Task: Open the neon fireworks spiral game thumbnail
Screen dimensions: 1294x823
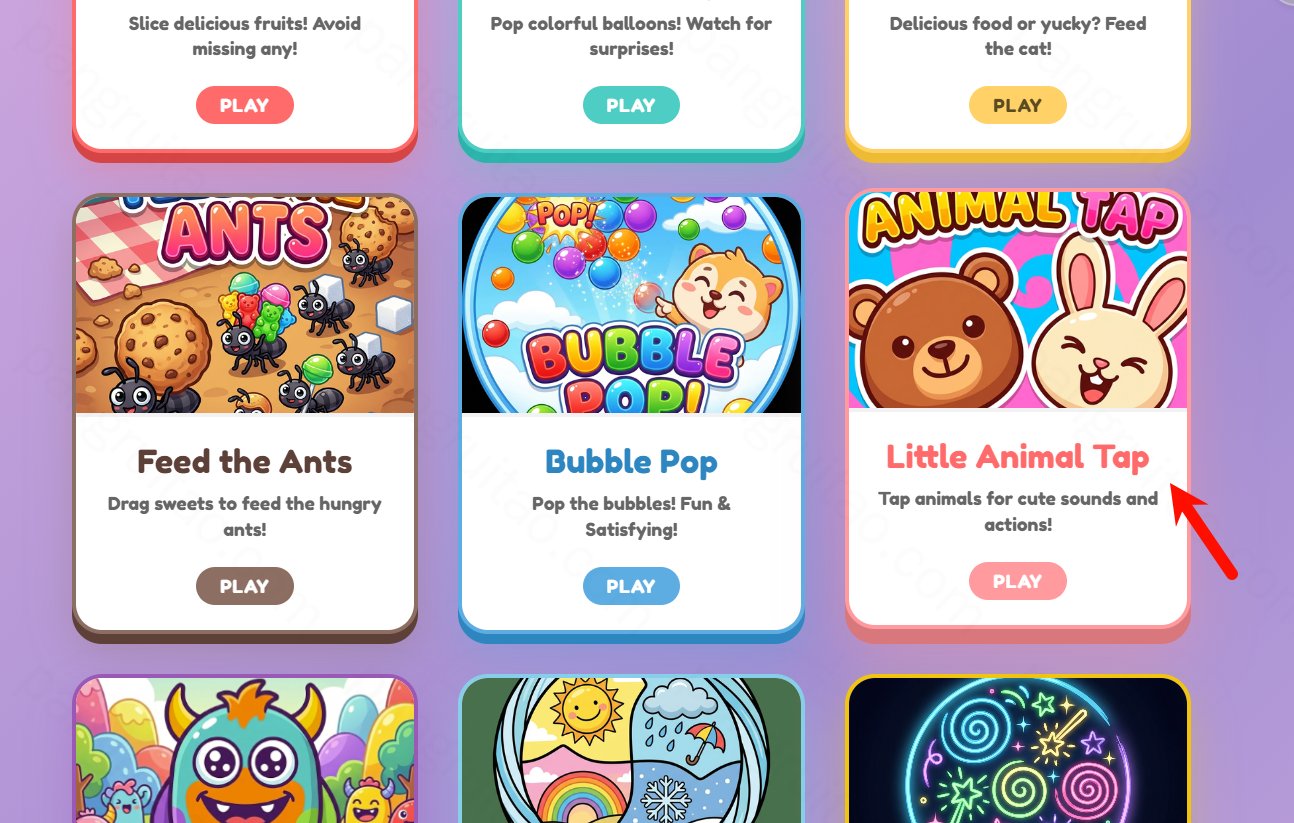Action: (x=1018, y=750)
